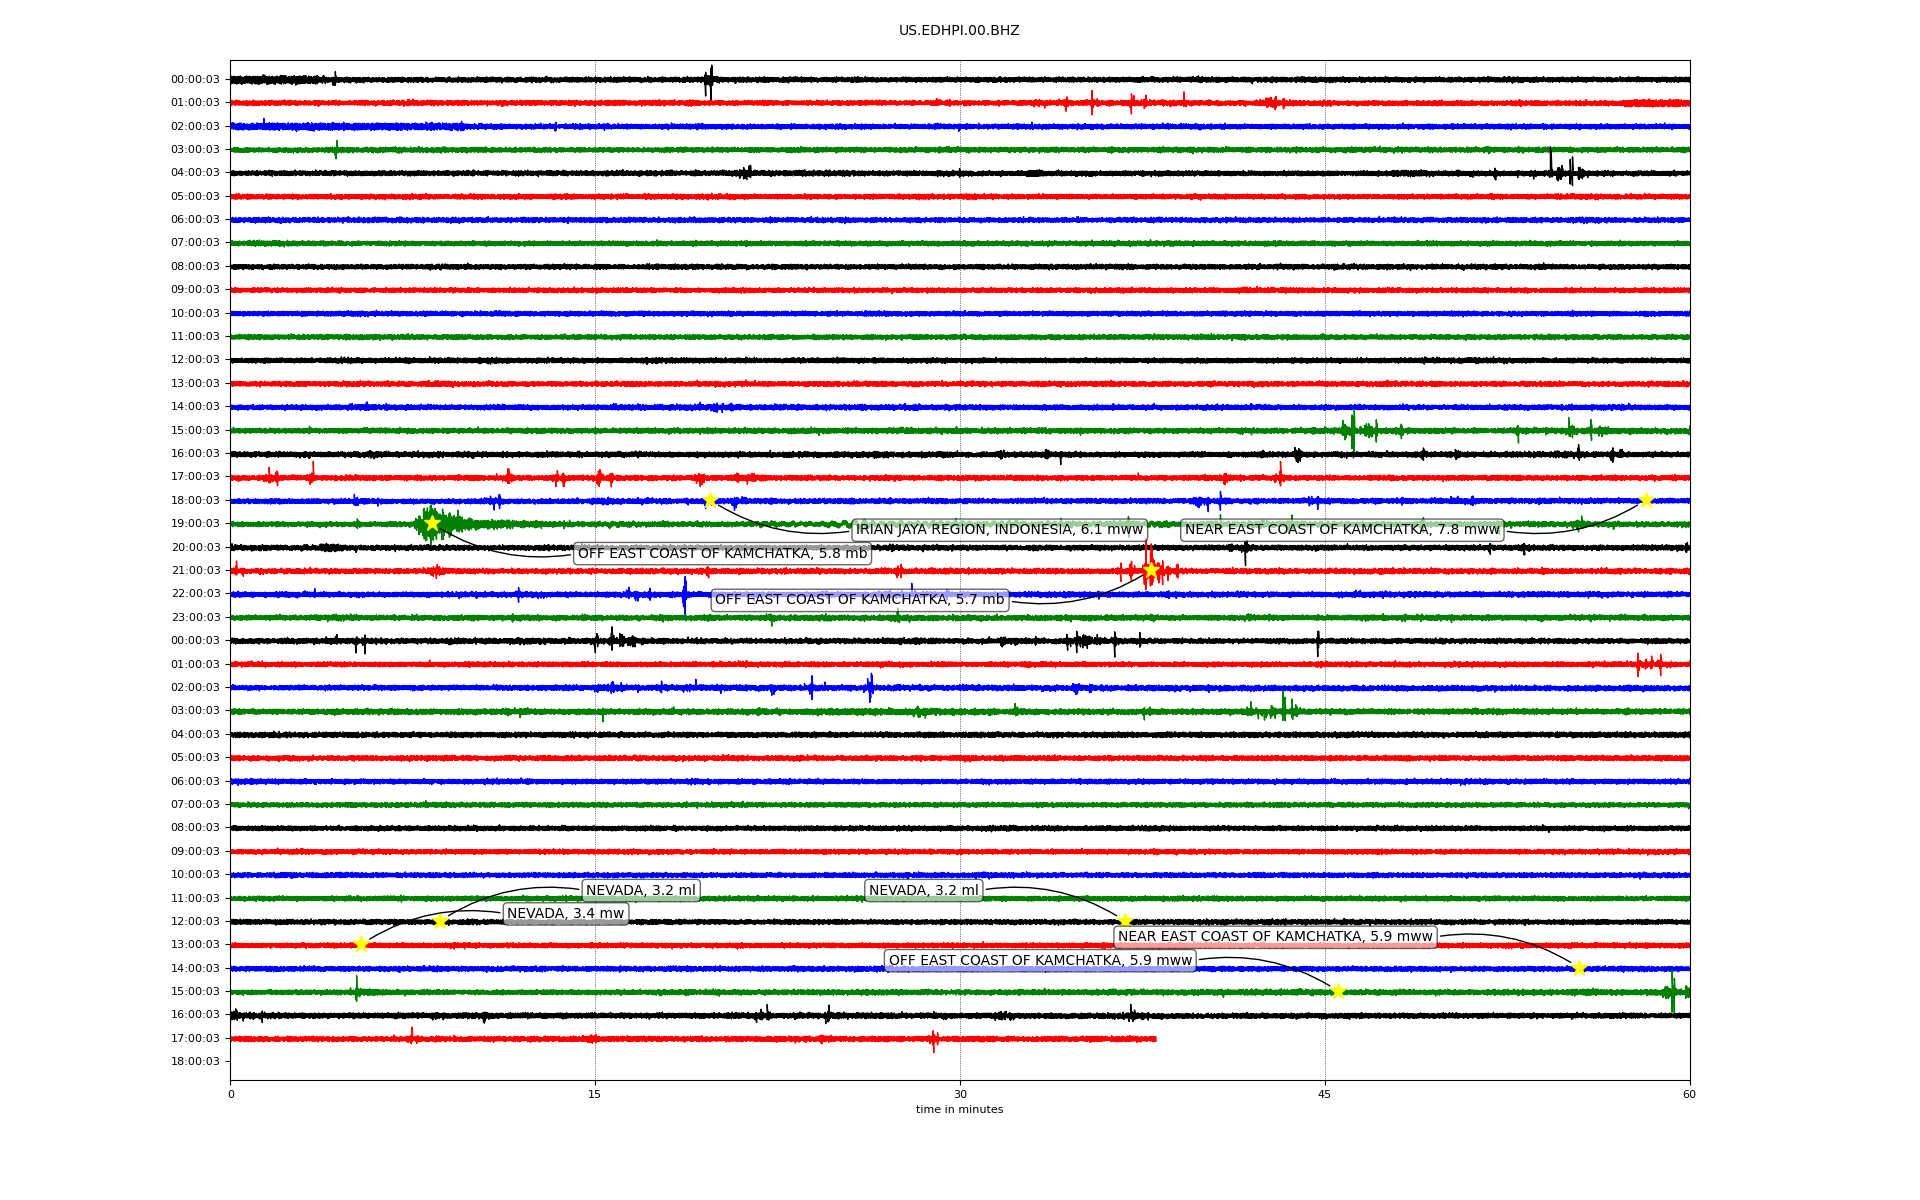The width and height of the screenshot is (1920, 1200).
Task: Click the star for Irian Jaya 6.1 event
Action: coord(710,500)
